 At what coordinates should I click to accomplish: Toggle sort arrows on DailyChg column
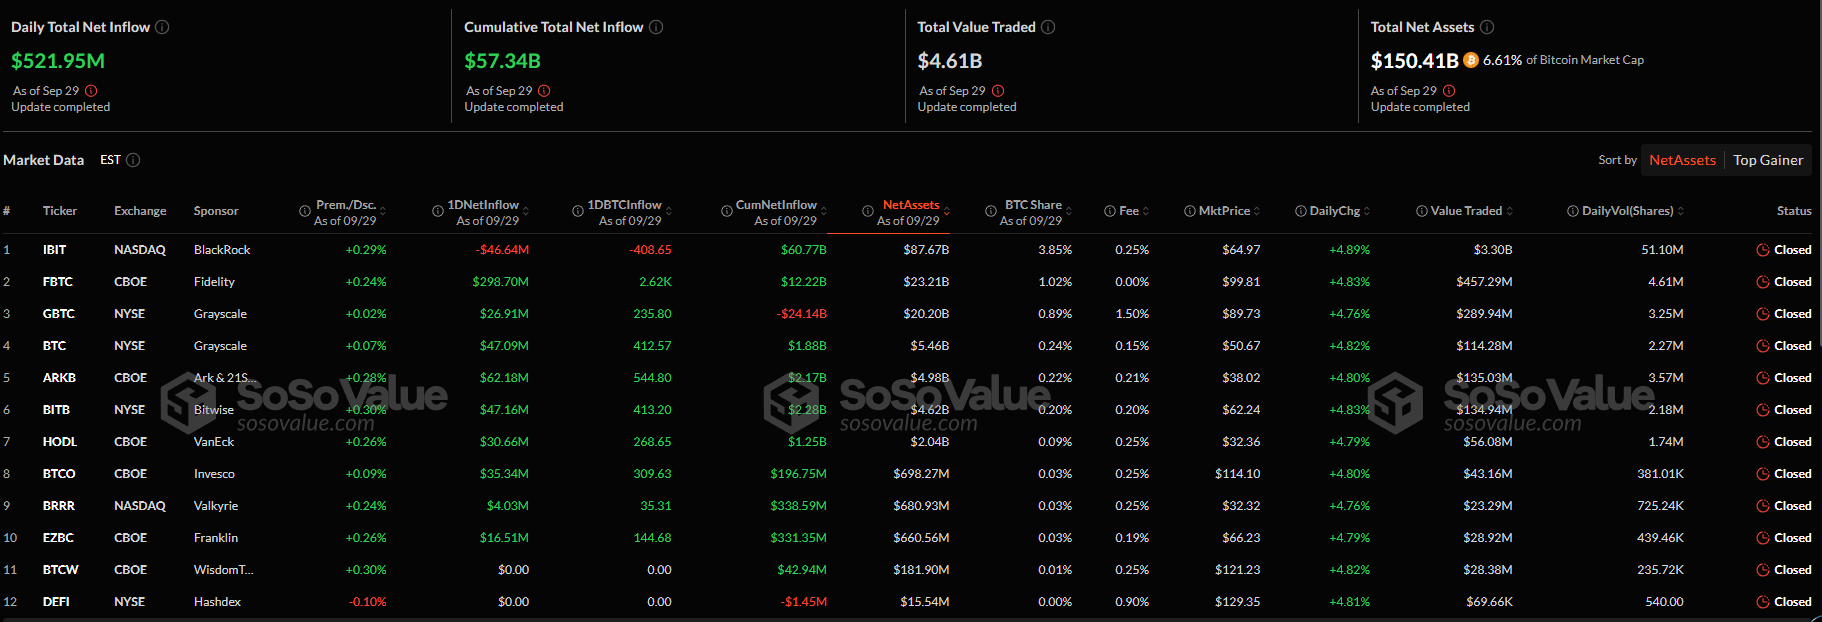tap(1367, 211)
